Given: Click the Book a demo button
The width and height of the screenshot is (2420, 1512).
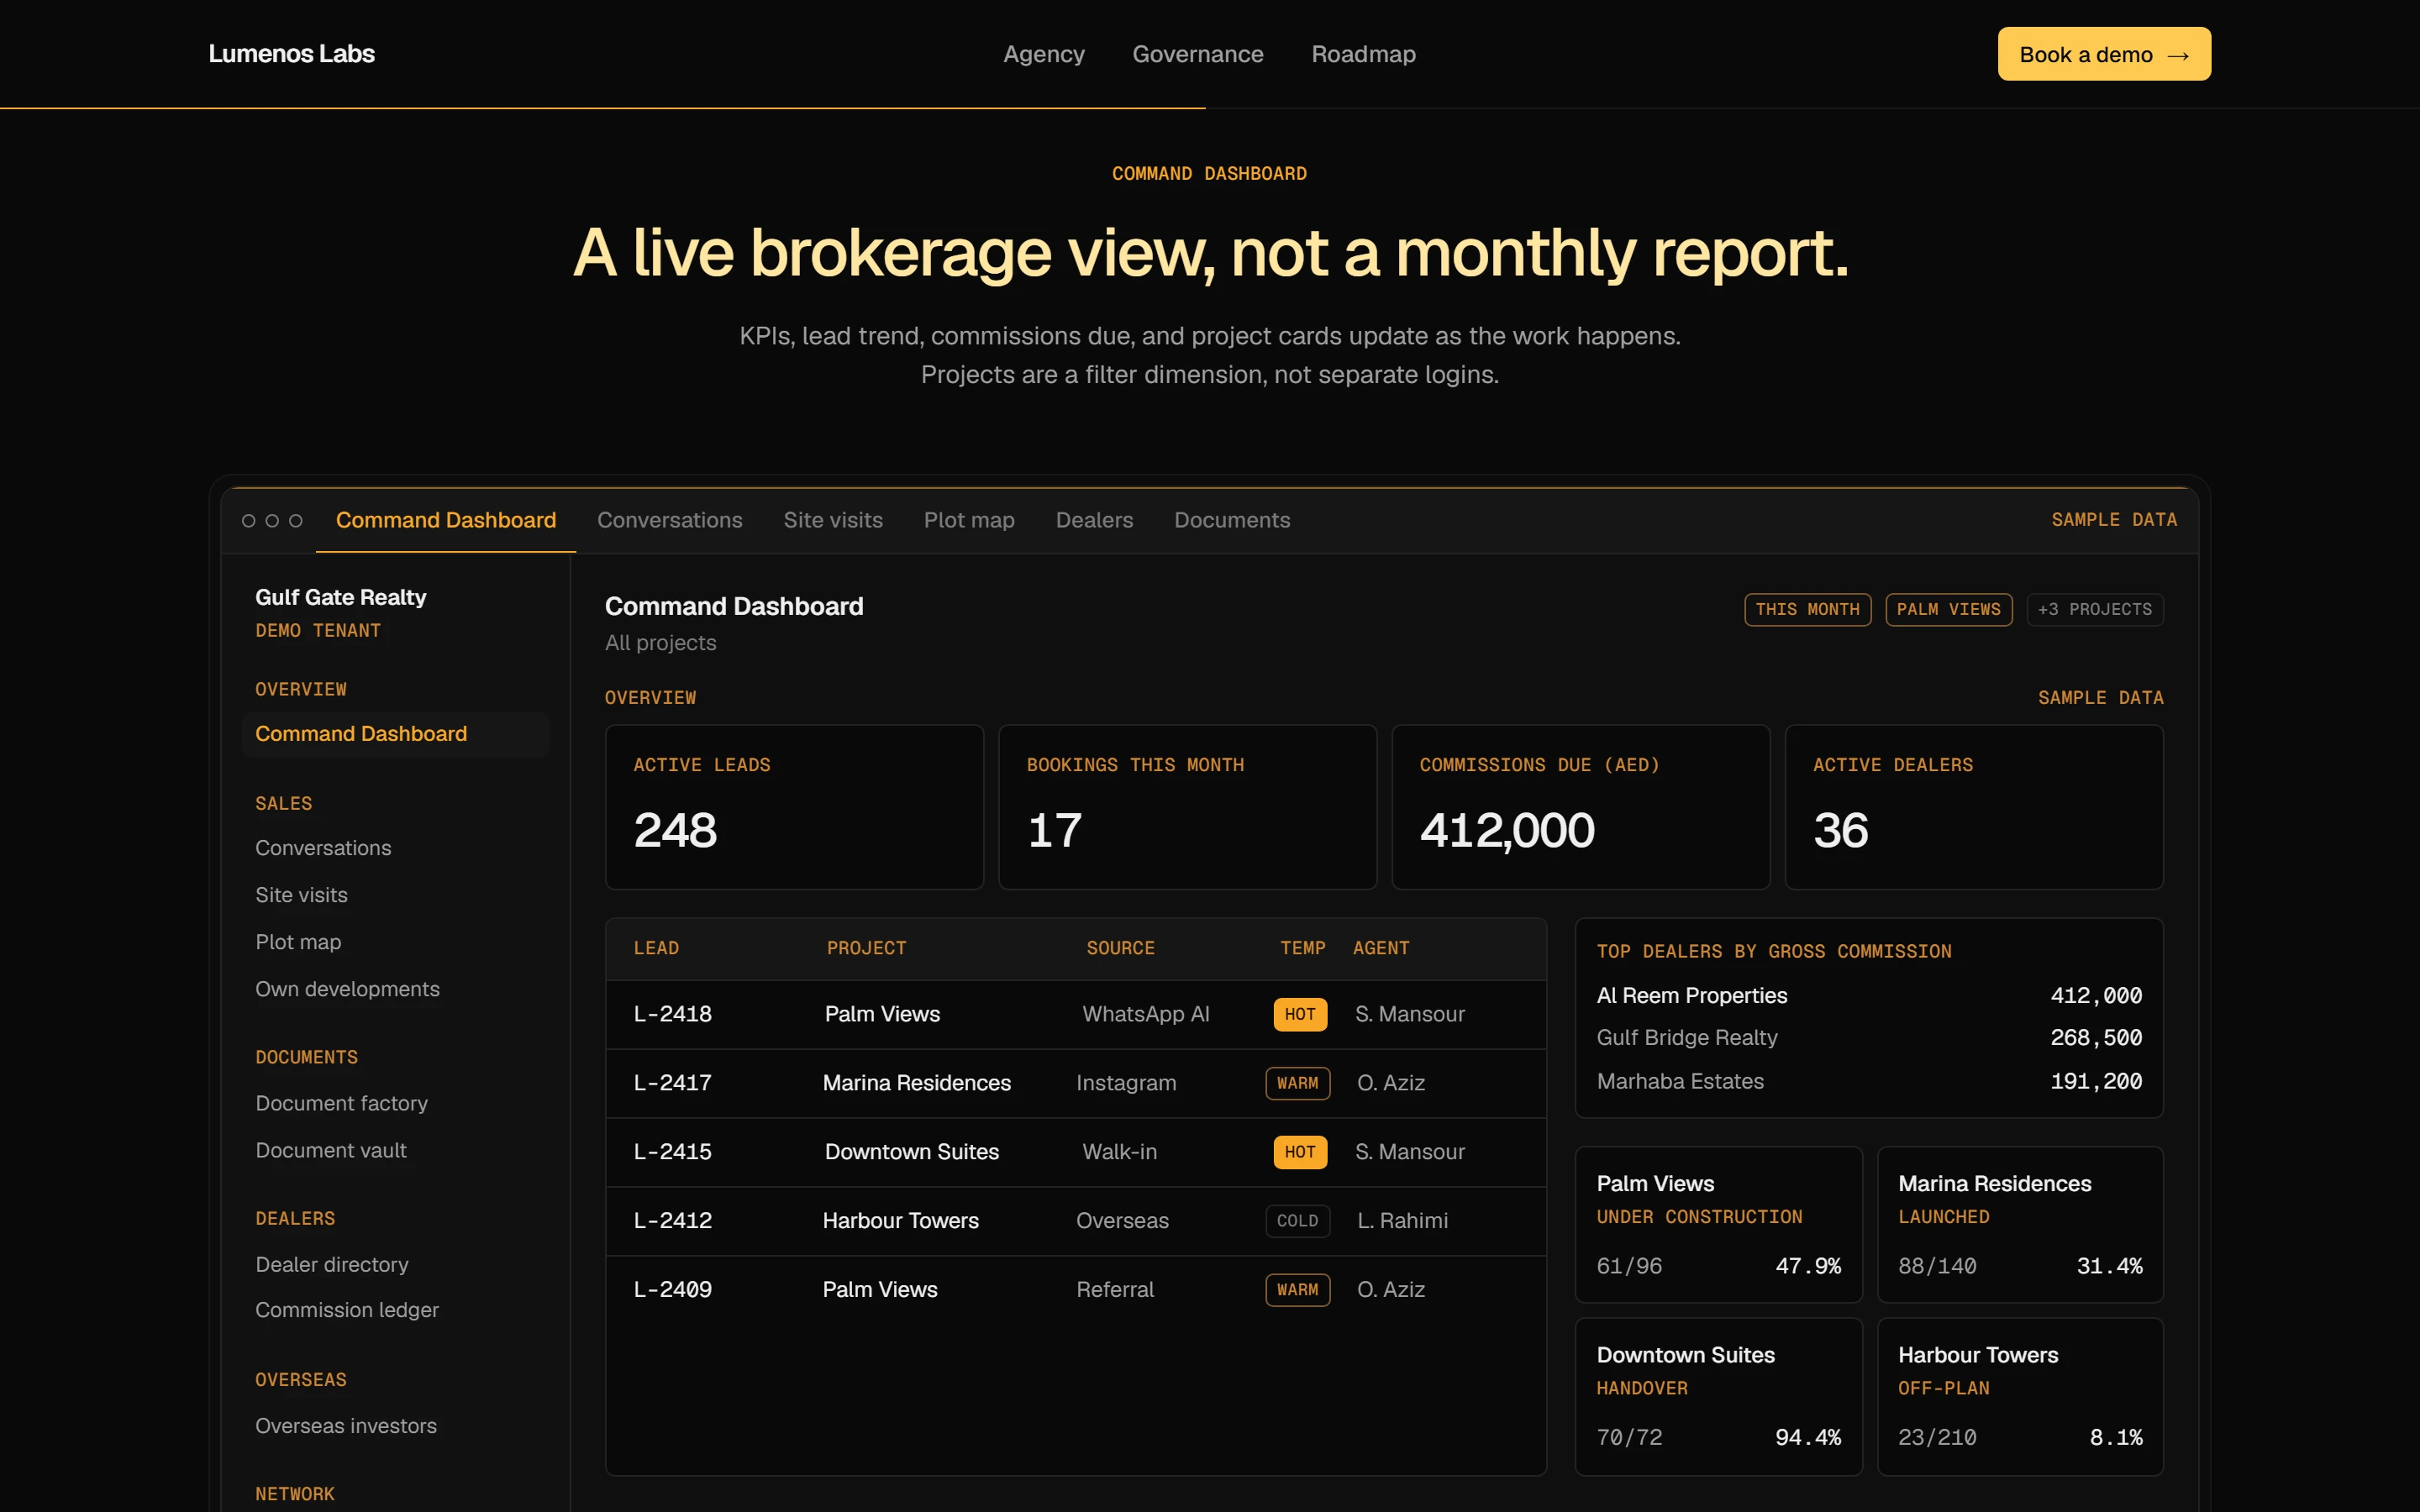Looking at the screenshot, I should pos(2104,54).
